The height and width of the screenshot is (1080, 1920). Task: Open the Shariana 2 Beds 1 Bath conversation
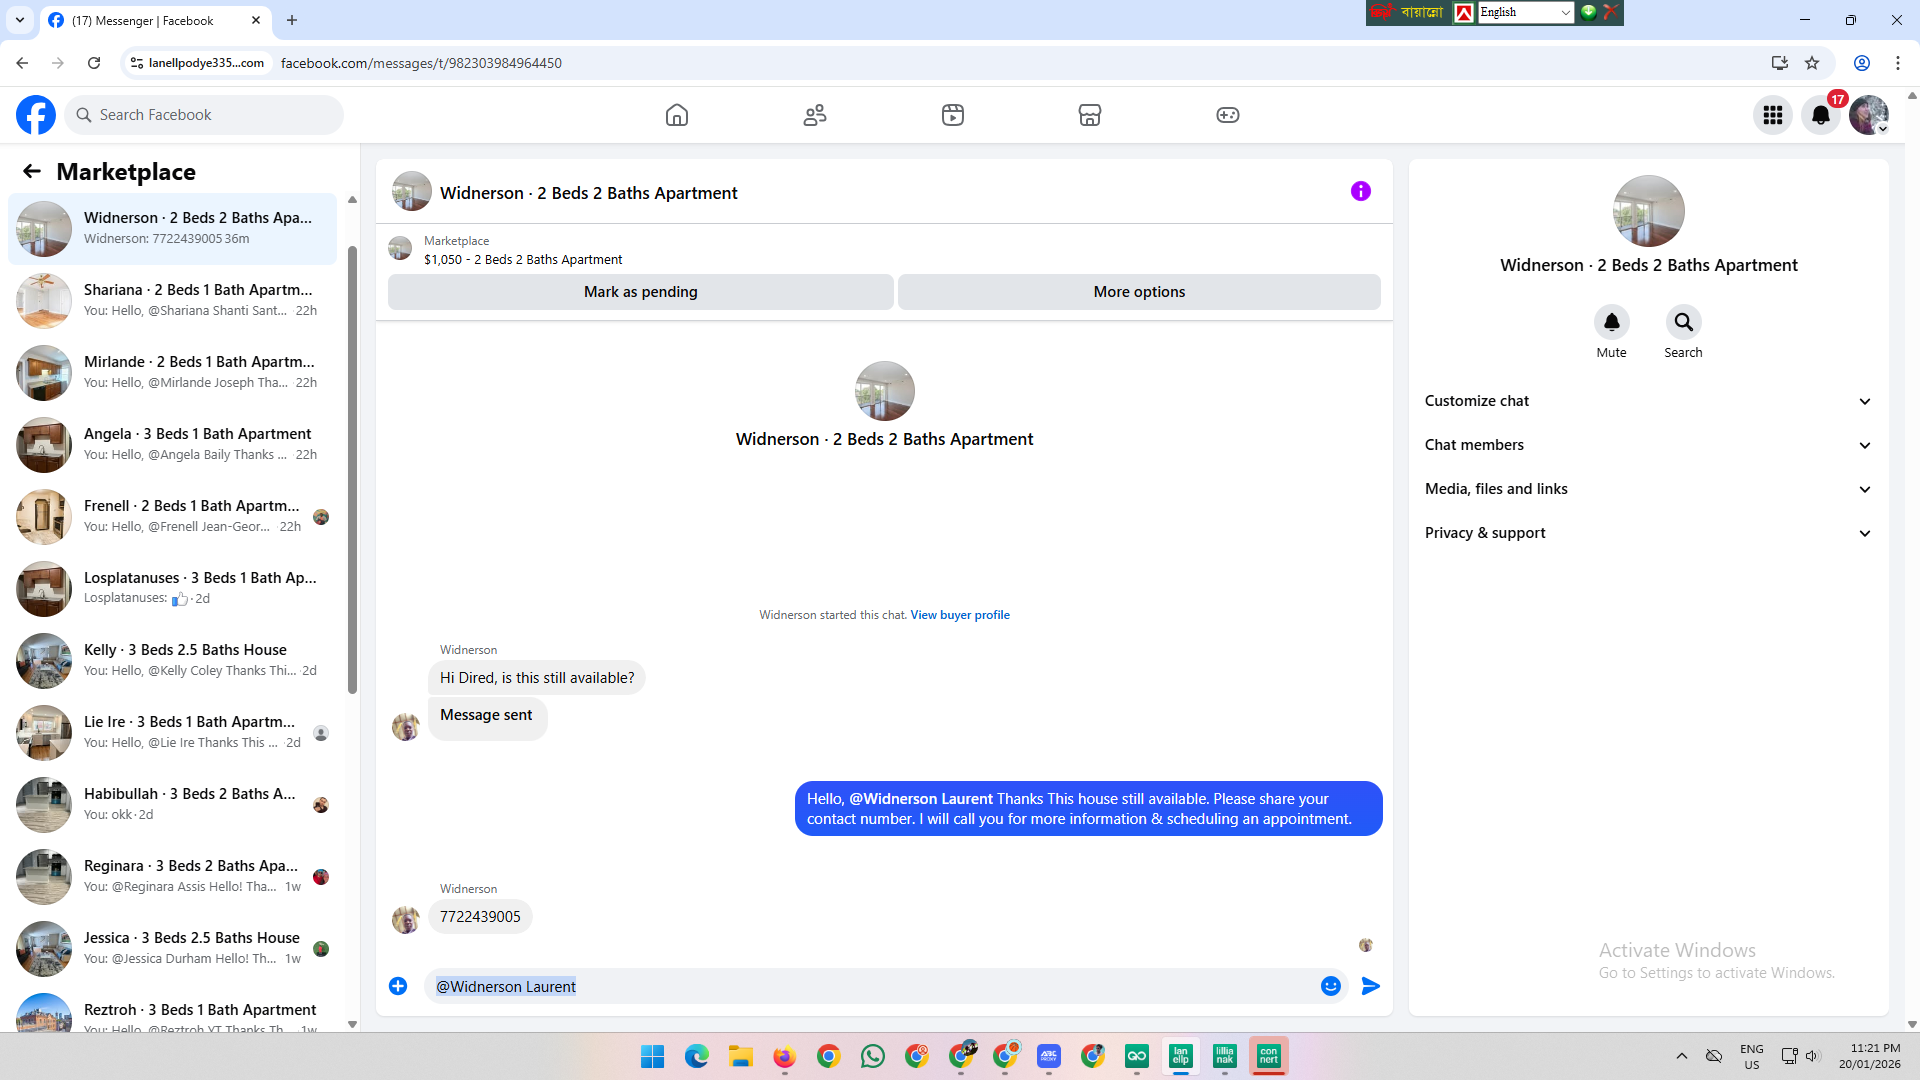pyautogui.click(x=173, y=300)
